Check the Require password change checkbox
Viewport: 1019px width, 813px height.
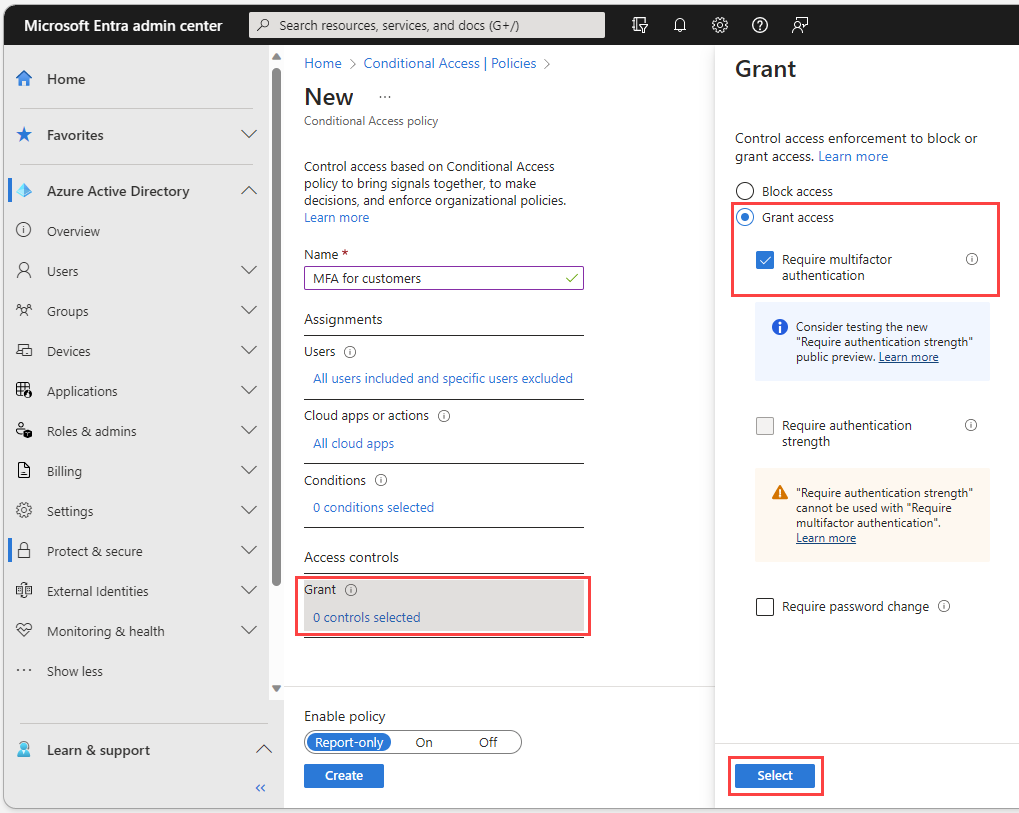pos(765,607)
